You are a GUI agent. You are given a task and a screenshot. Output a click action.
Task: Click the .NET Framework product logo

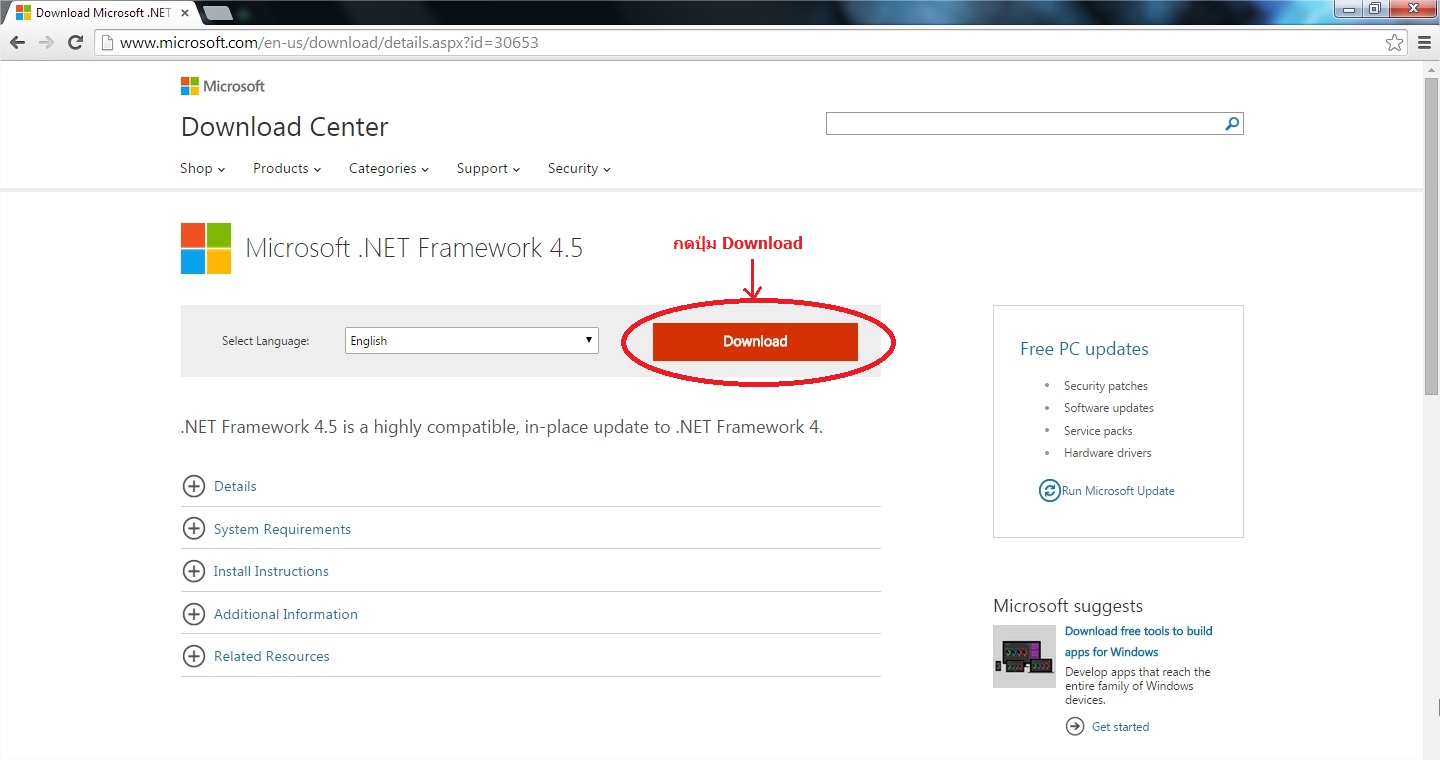pyautogui.click(x=206, y=248)
